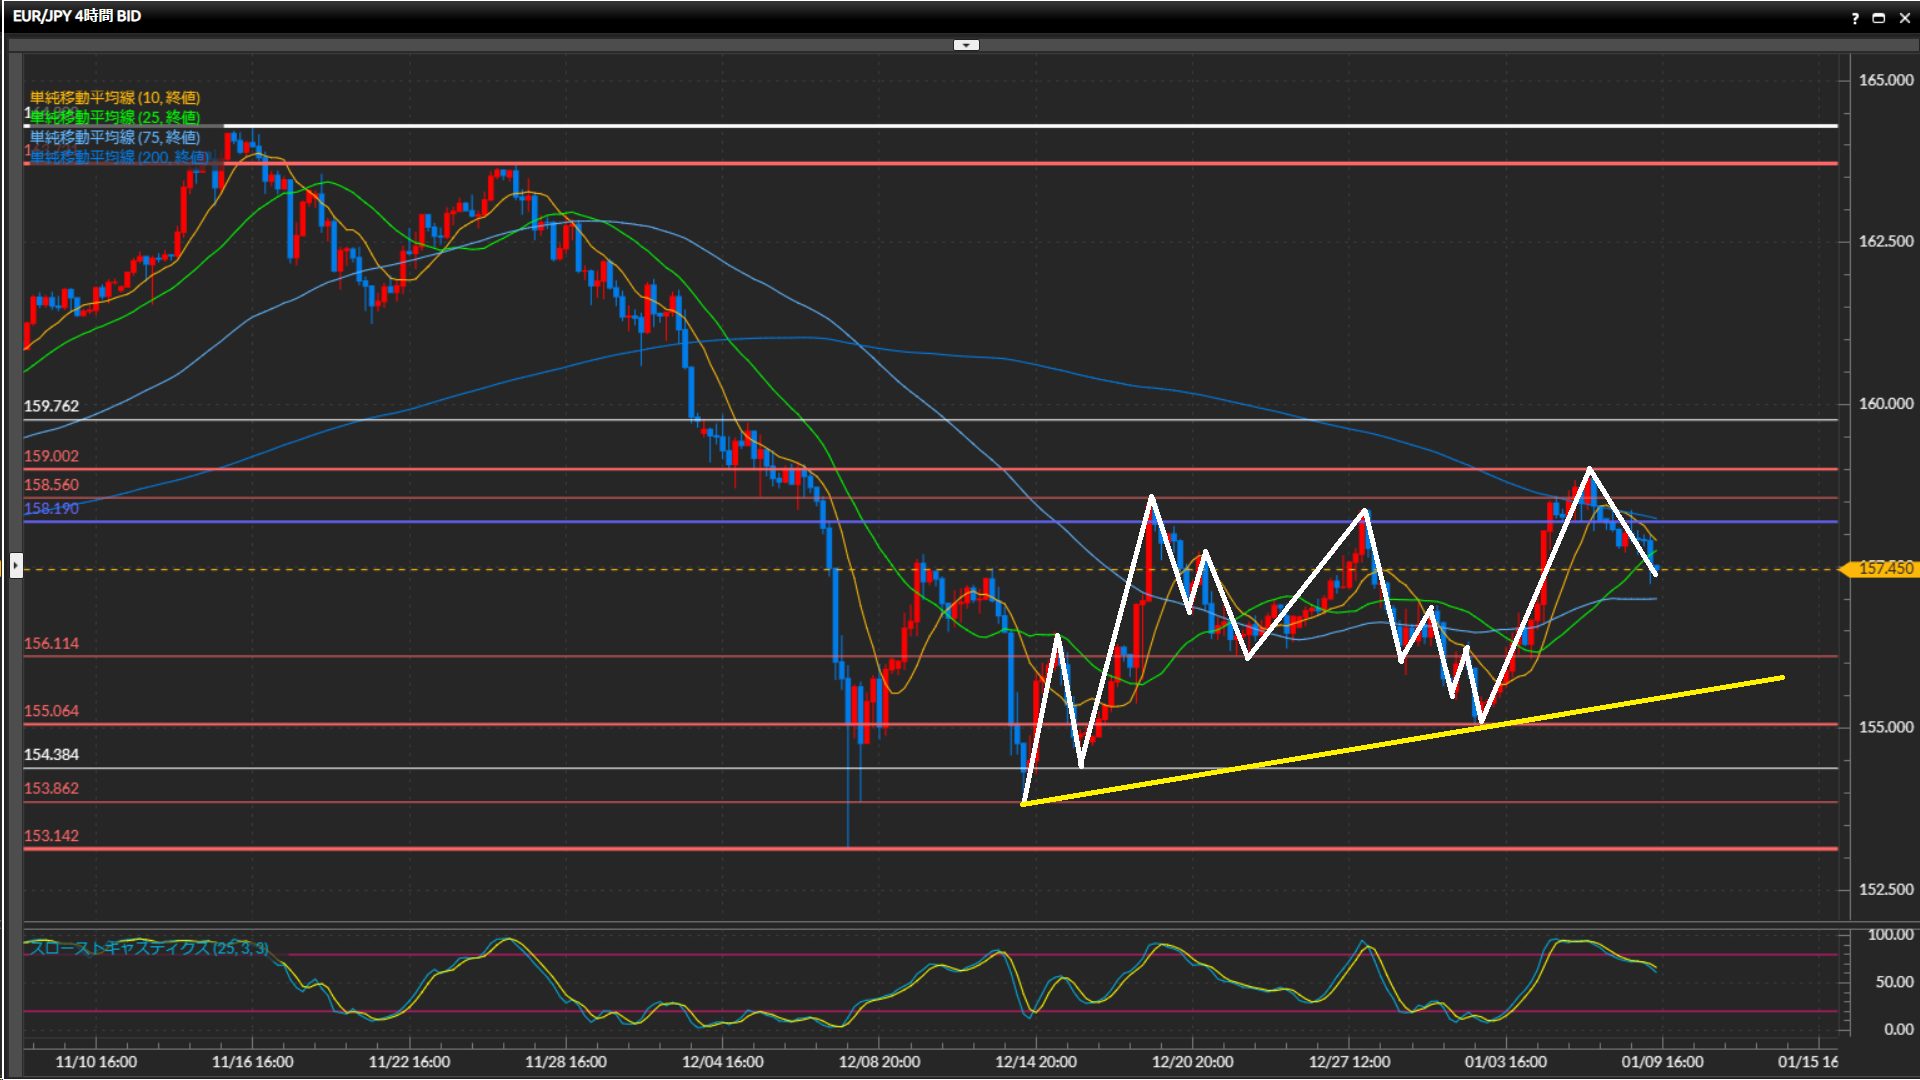Select the 159.002 red horizontal line label
Screen dimensions: 1920x1080
pyautogui.click(x=51, y=456)
